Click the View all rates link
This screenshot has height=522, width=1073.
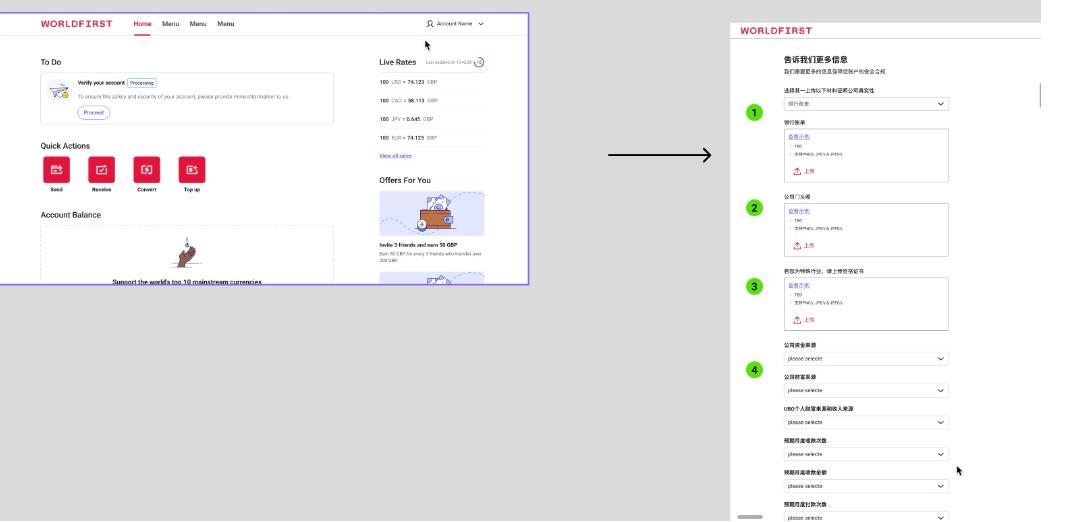(x=396, y=156)
